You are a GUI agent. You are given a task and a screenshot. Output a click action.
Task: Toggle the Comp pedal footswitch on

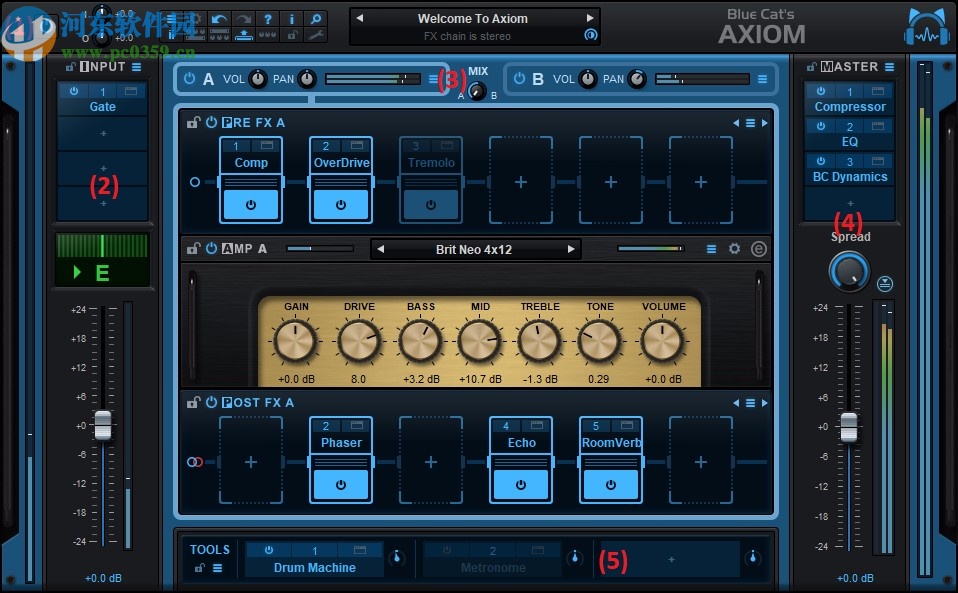pos(250,204)
